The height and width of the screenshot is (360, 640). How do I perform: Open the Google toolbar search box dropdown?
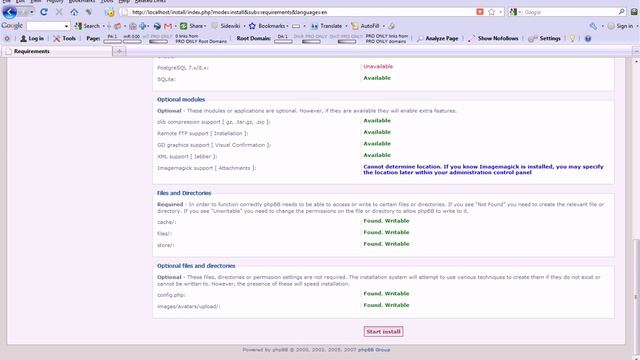66,26
